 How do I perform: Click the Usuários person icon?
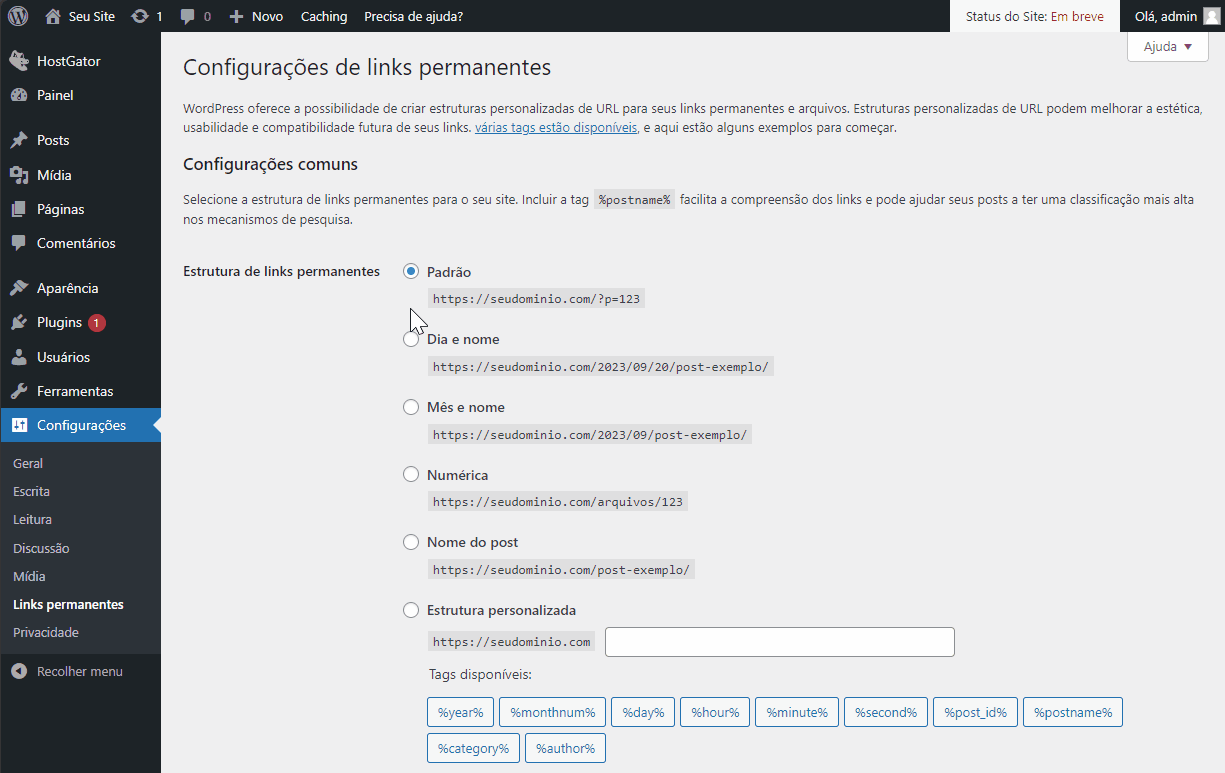pos(19,357)
